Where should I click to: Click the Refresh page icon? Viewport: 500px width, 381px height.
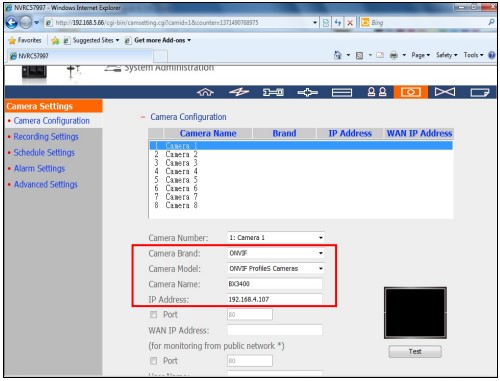pyautogui.click(x=338, y=23)
